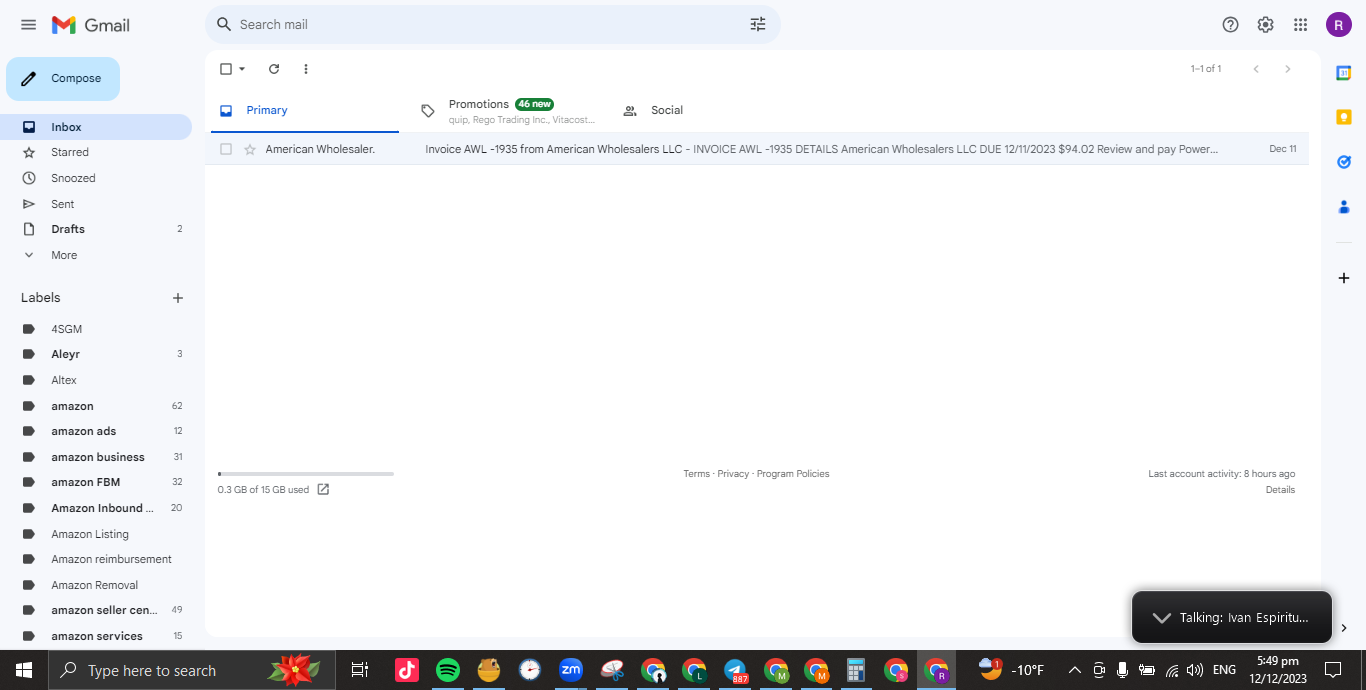1366x690 pixels.
Task: Open the Aleyr label
Action: [96, 354]
